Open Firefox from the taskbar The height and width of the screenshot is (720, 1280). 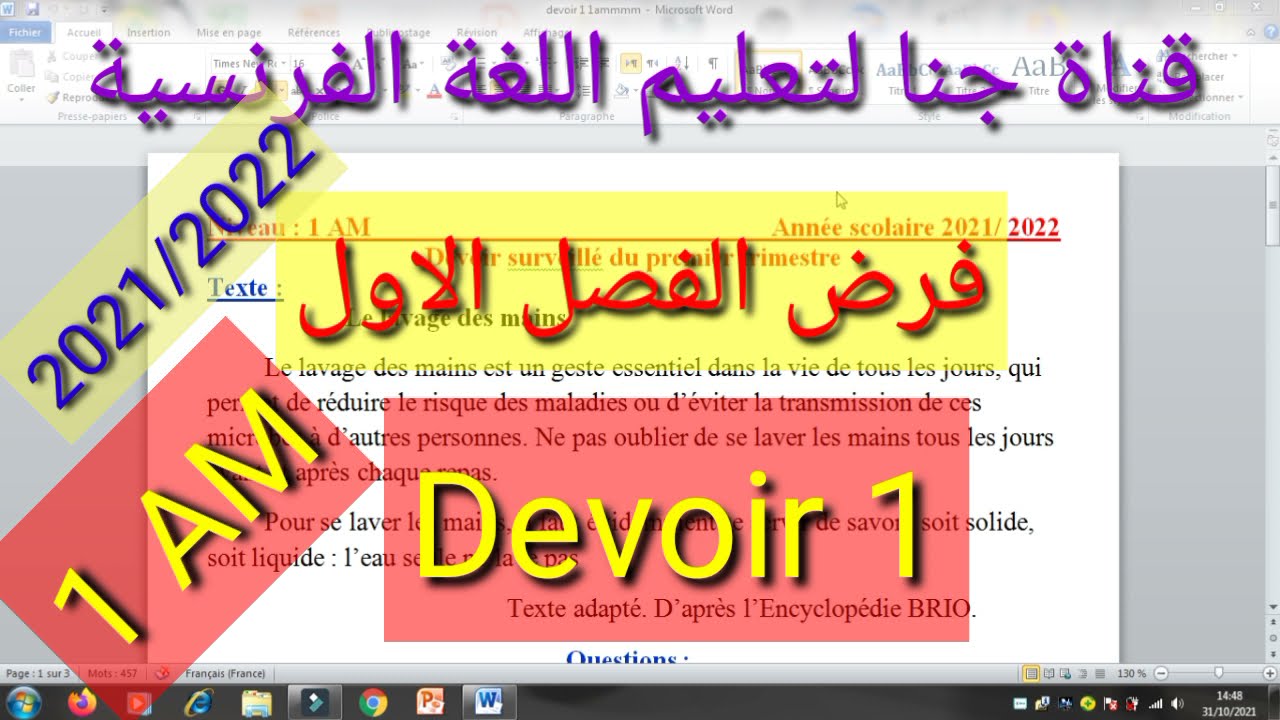pos(82,702)
